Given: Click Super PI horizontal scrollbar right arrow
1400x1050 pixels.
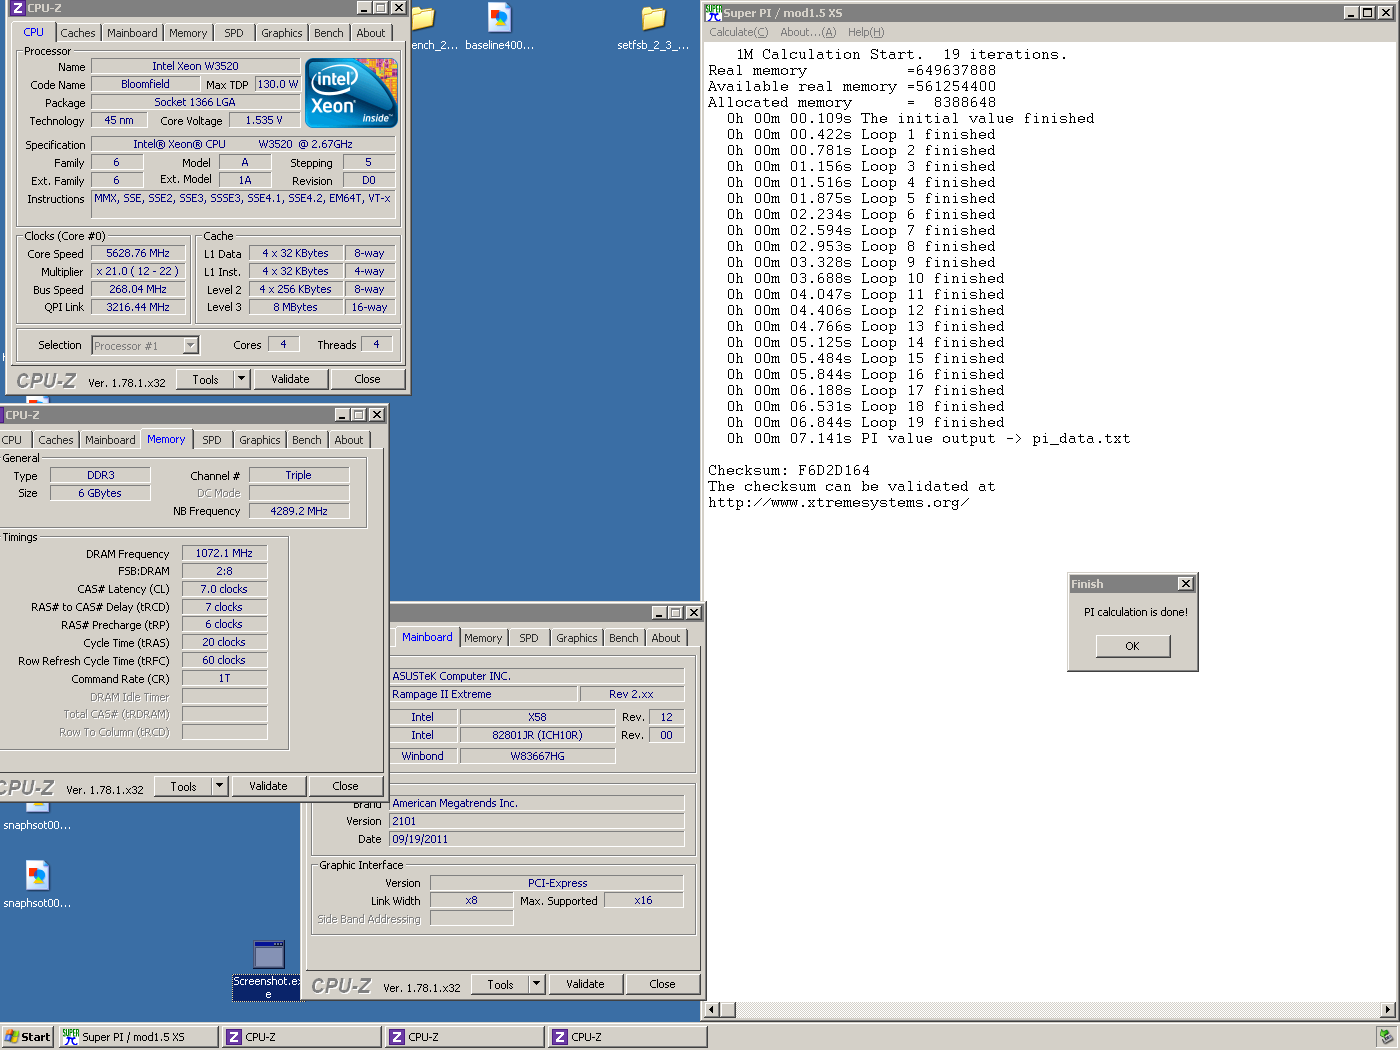Looking at the screenshot, I should coord(1387,1010).
